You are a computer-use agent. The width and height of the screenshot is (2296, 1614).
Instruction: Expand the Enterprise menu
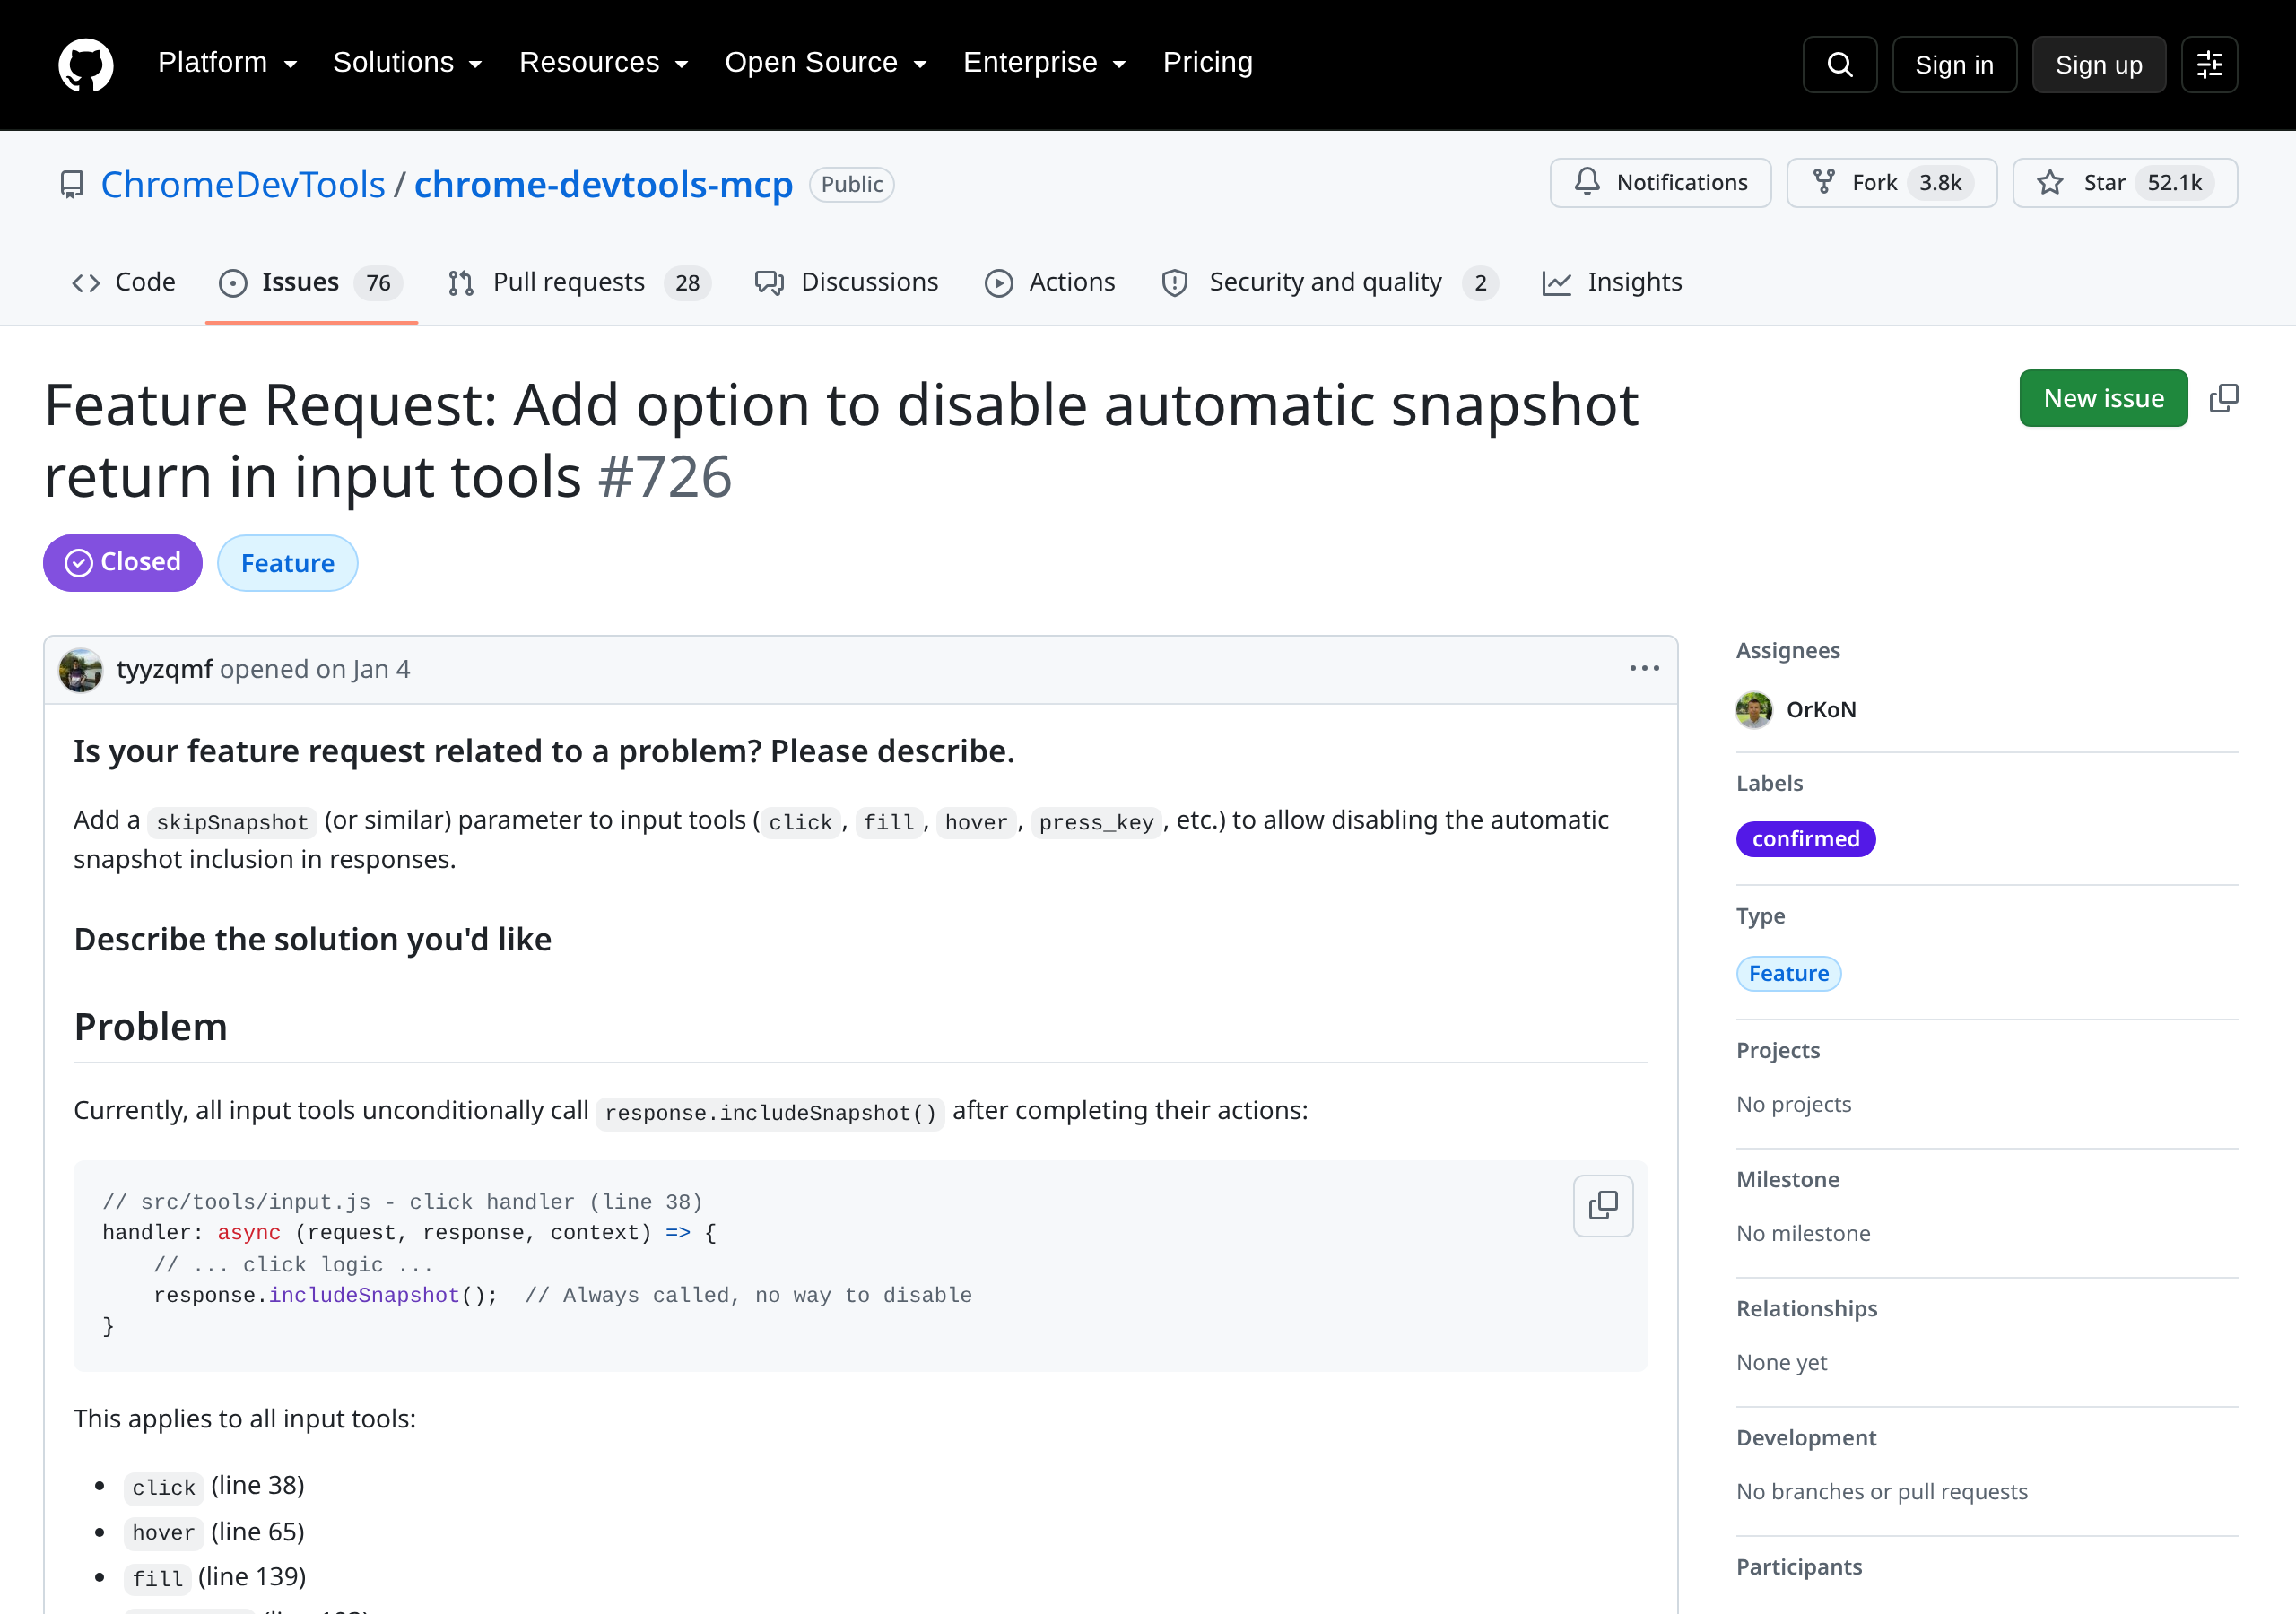(x=1045, y=62)
